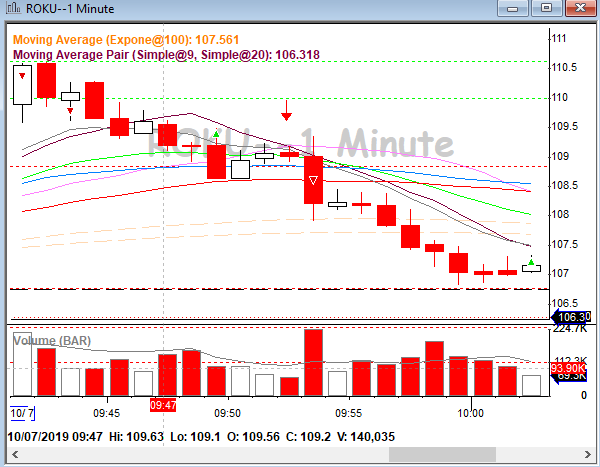
Task: Minimize the ROKU chart window
Action: point(517,9)
